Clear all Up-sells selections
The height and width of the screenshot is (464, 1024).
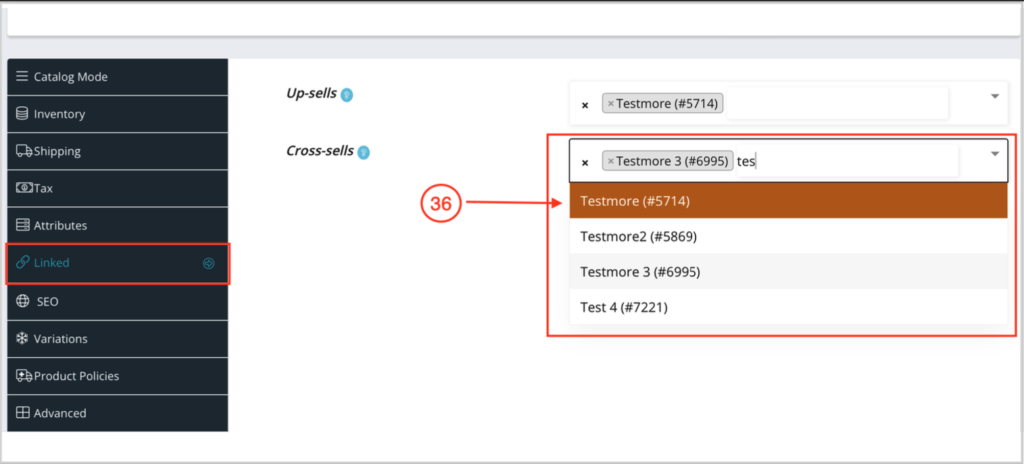pyautogui.click(x=585, y=104)
